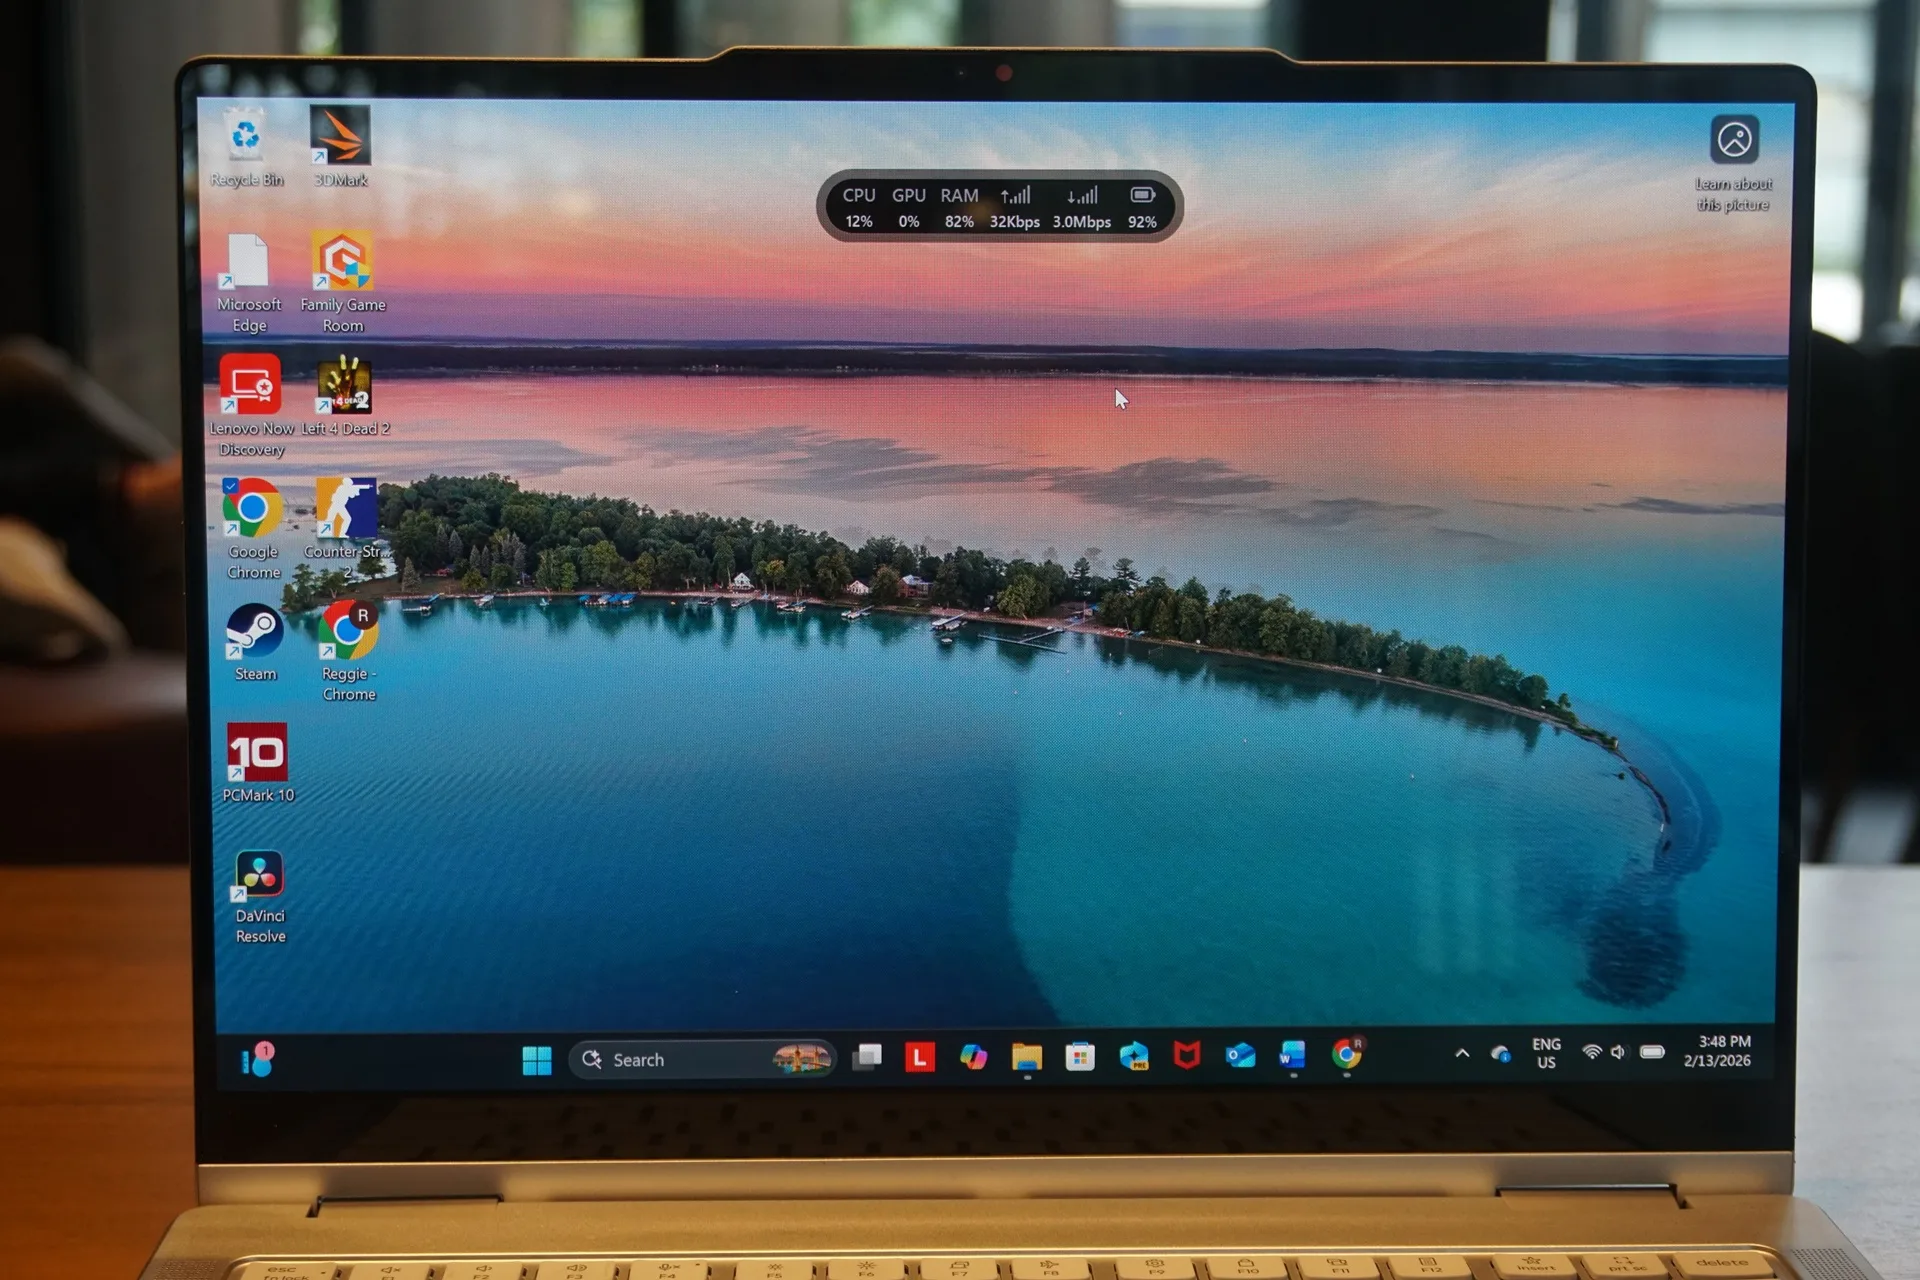The height and width of the screenshot is (1280, 1920).
Task: Launch Copilot from the taskbar
Action: (x=973, y=1057)
